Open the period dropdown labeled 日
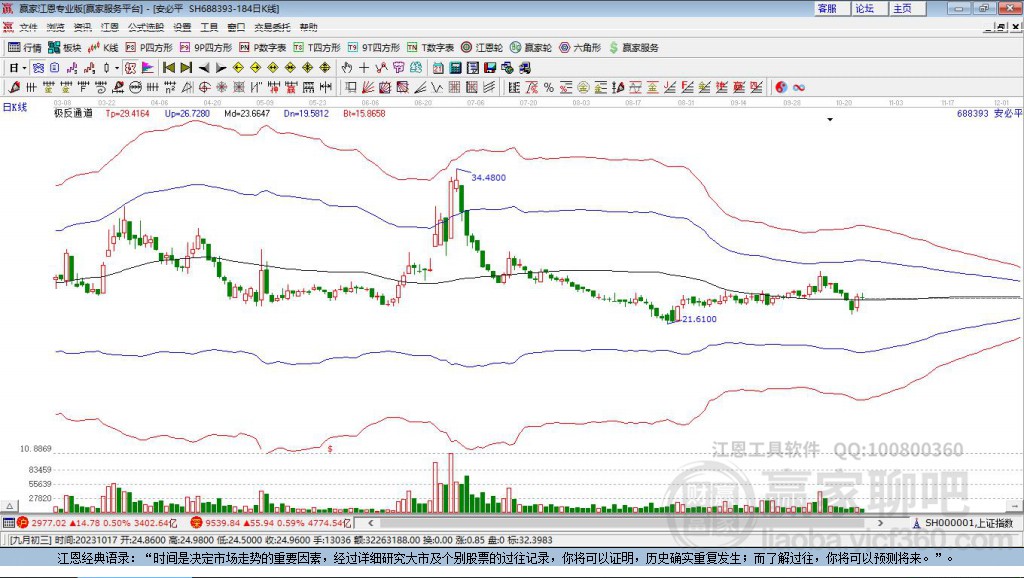 (18, 67)
